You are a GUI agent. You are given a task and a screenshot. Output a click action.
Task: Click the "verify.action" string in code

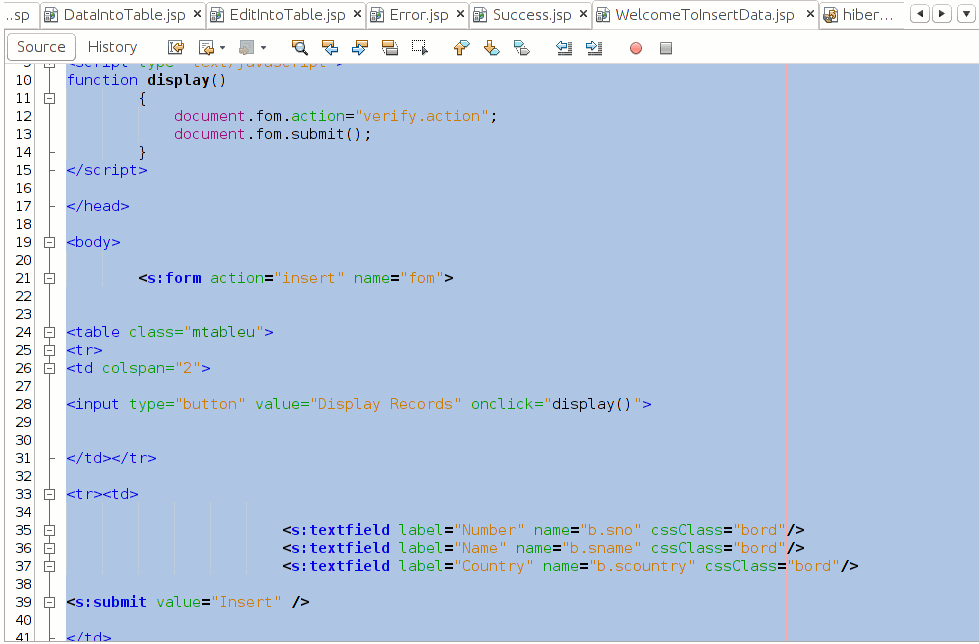click(422, 116)
